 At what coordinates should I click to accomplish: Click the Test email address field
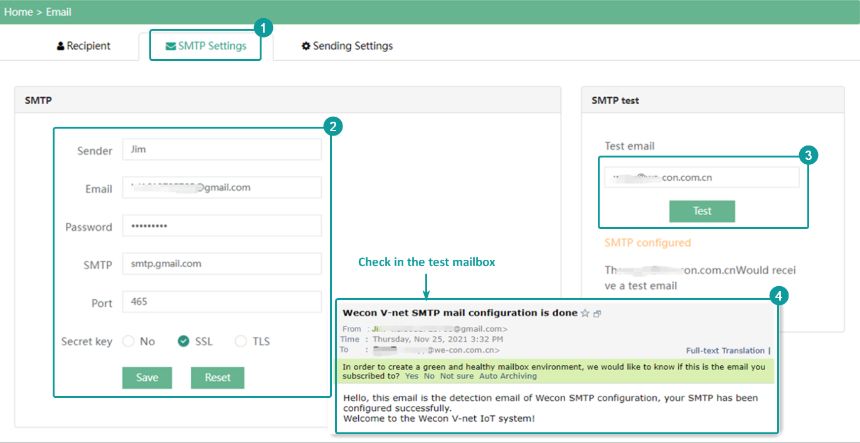click(702, 178)
